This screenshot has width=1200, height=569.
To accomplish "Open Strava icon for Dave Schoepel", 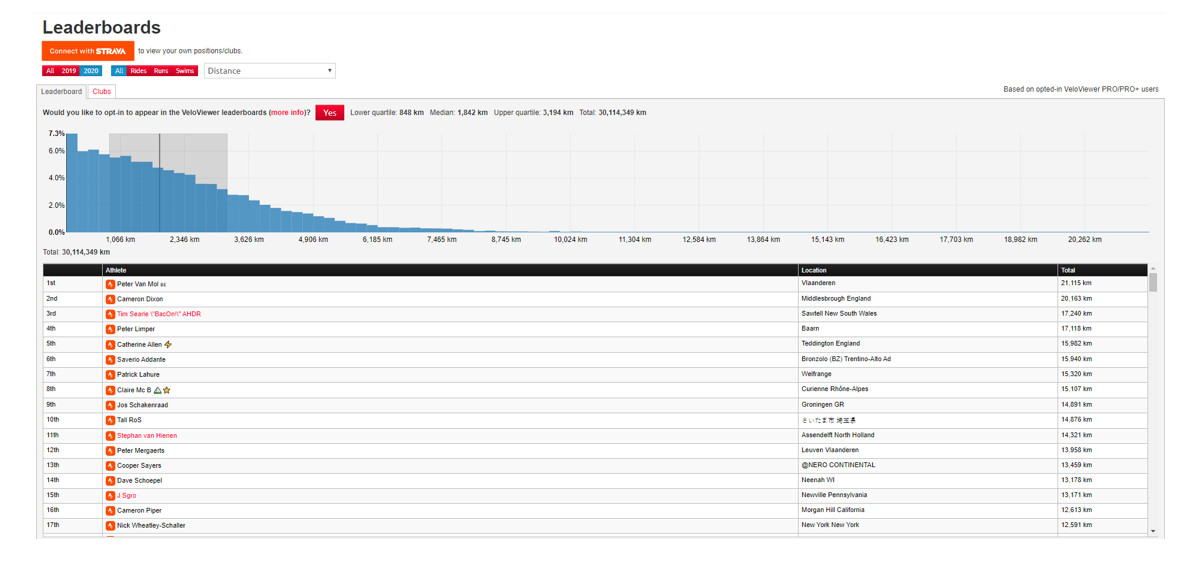I will [110, 480].
